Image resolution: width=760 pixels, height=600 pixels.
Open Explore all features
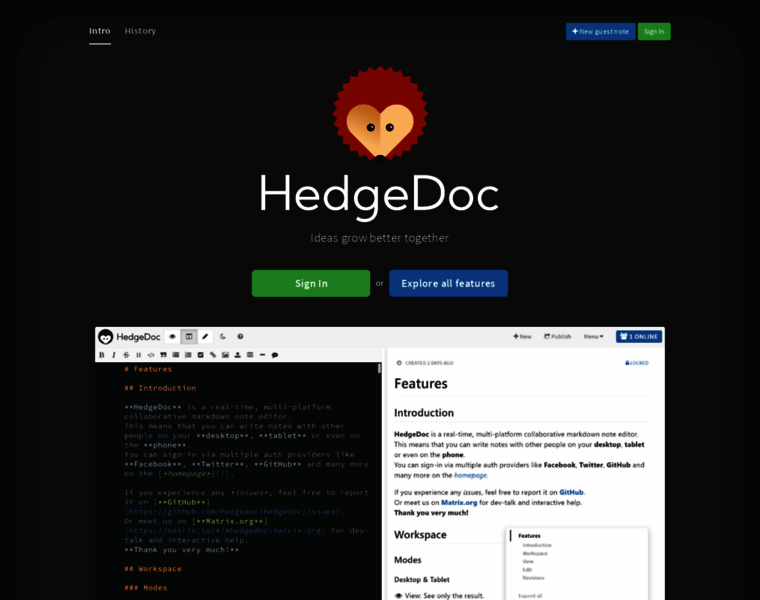448,284
